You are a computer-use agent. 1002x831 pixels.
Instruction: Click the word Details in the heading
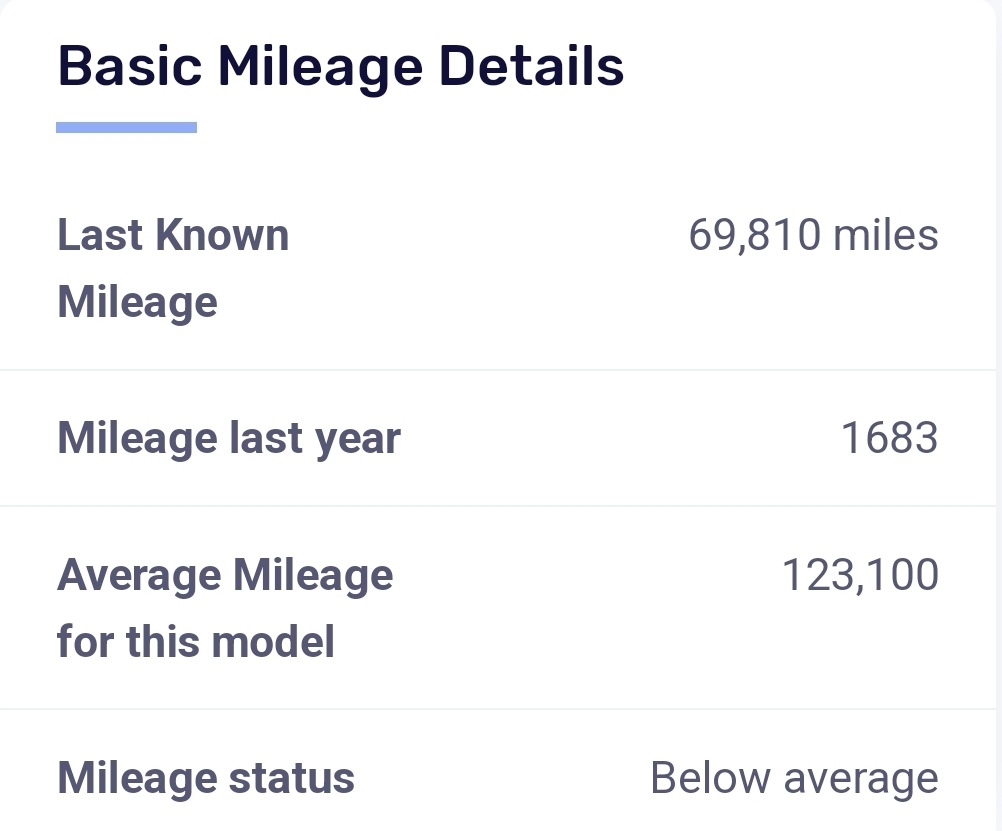532,67
